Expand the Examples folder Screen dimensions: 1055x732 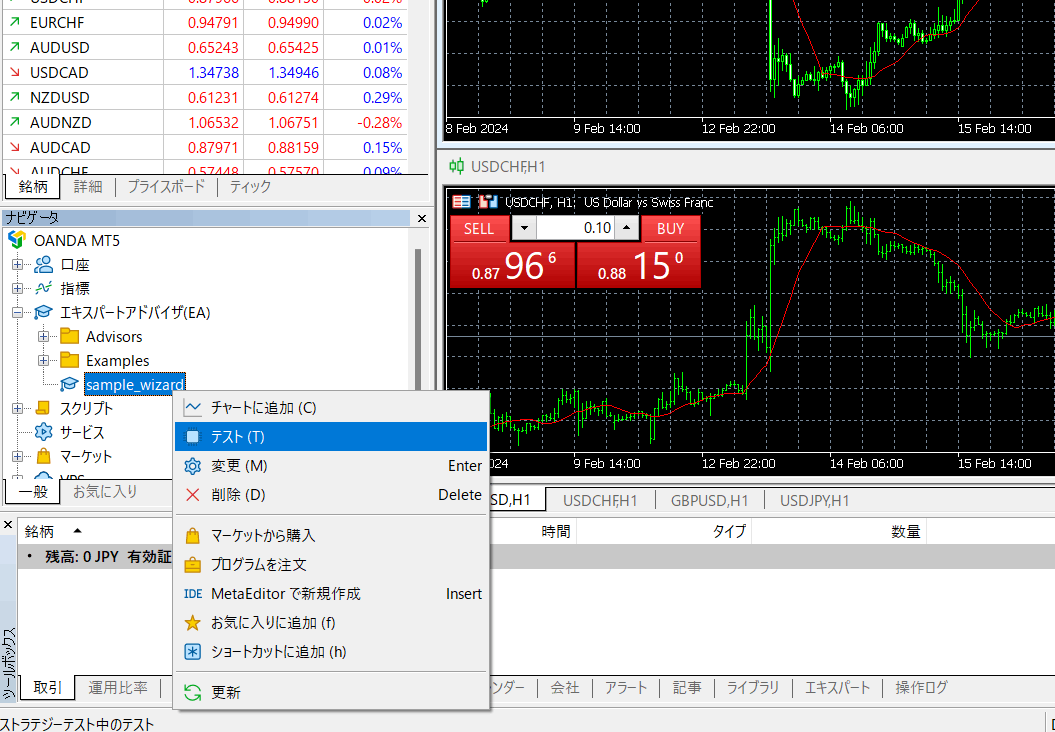(x=44, y=360)
